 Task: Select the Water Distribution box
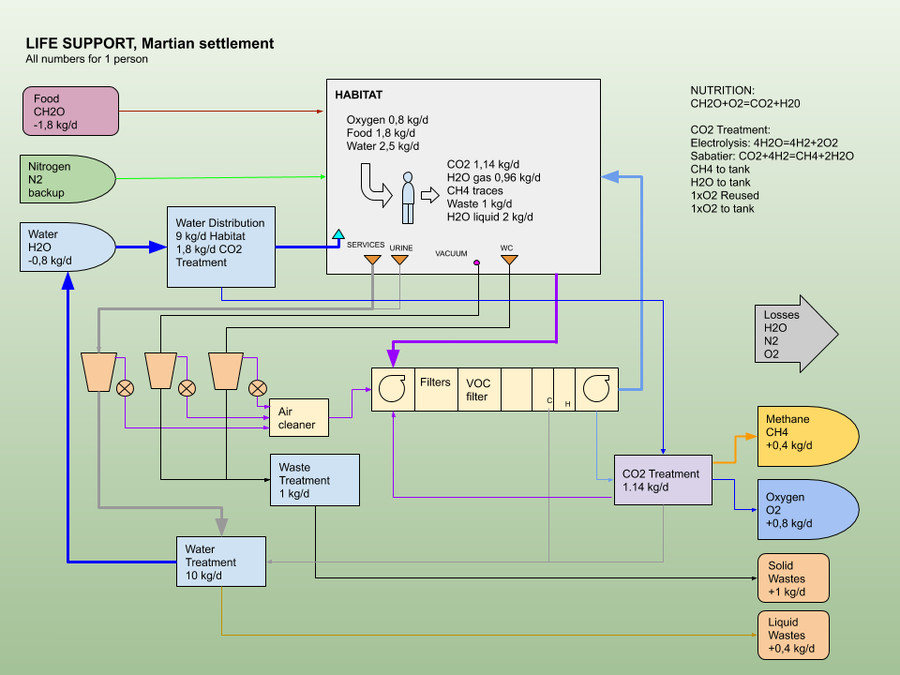220,248
